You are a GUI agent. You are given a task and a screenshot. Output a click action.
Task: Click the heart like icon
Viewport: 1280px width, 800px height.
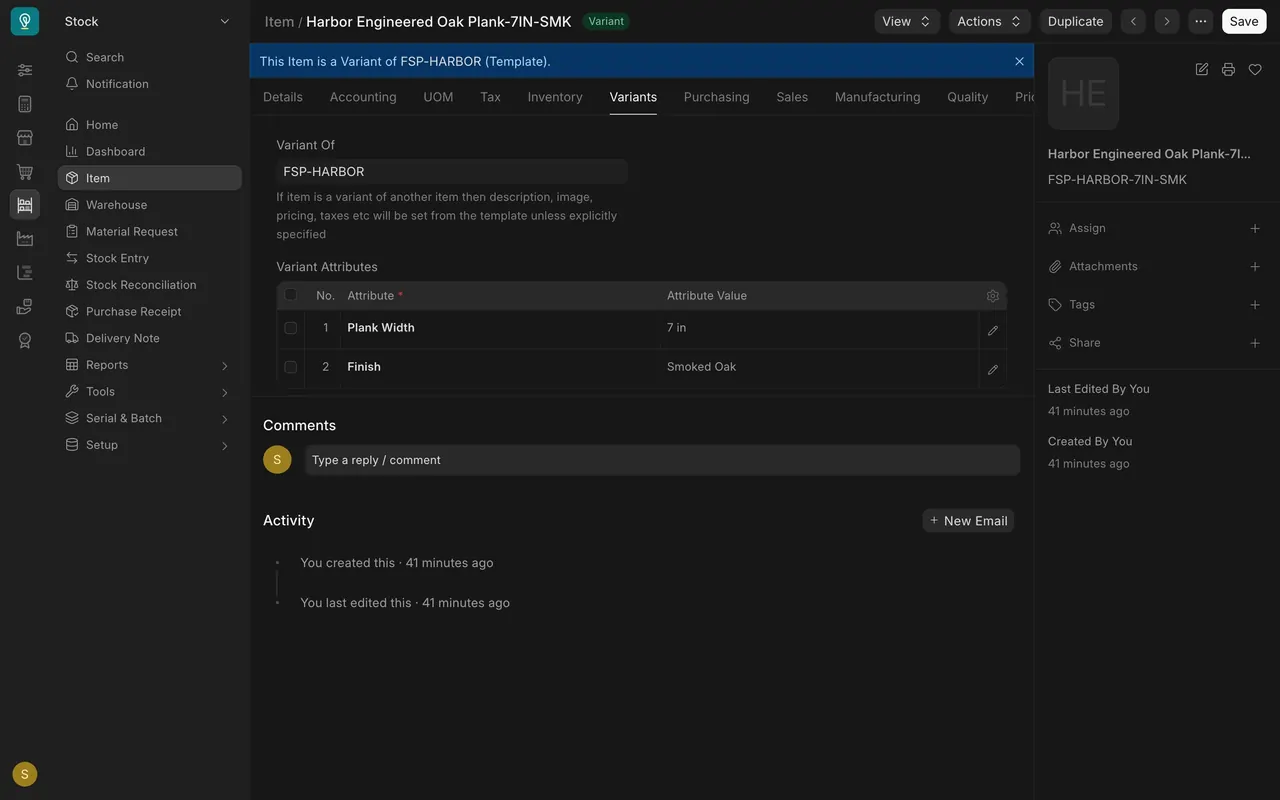coord(1255,69)
